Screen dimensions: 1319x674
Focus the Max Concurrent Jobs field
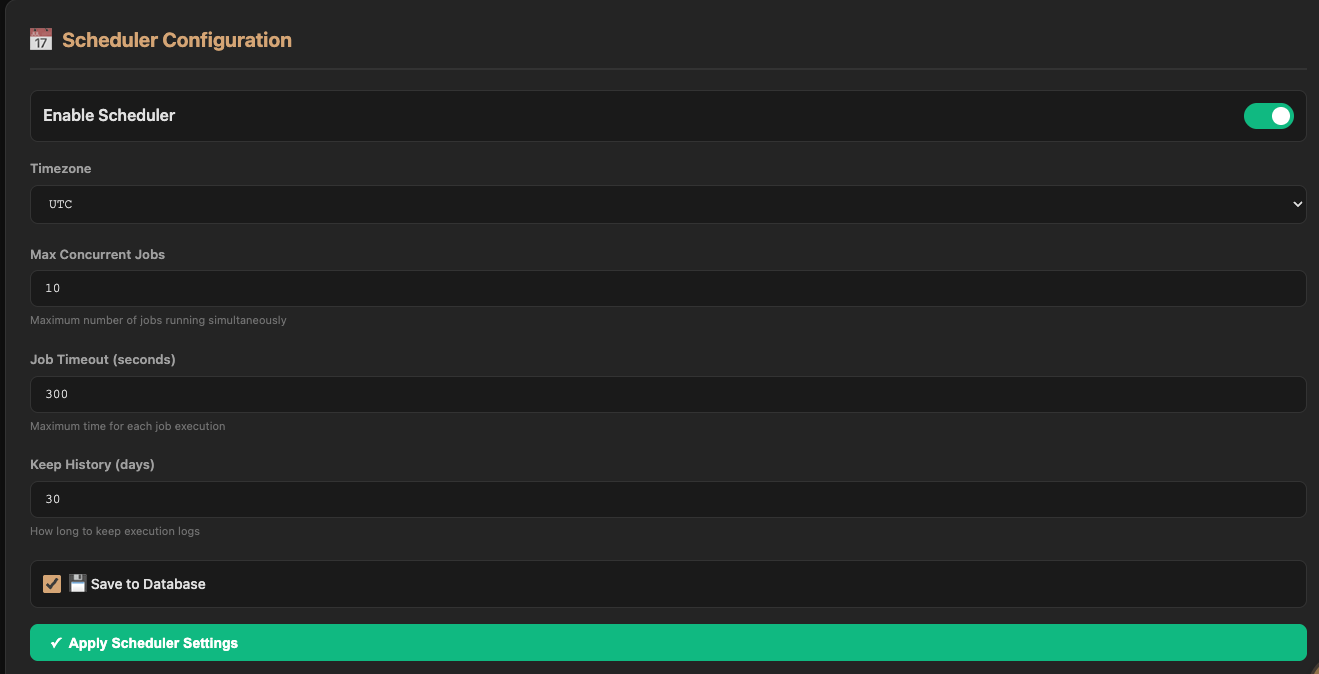667,288
